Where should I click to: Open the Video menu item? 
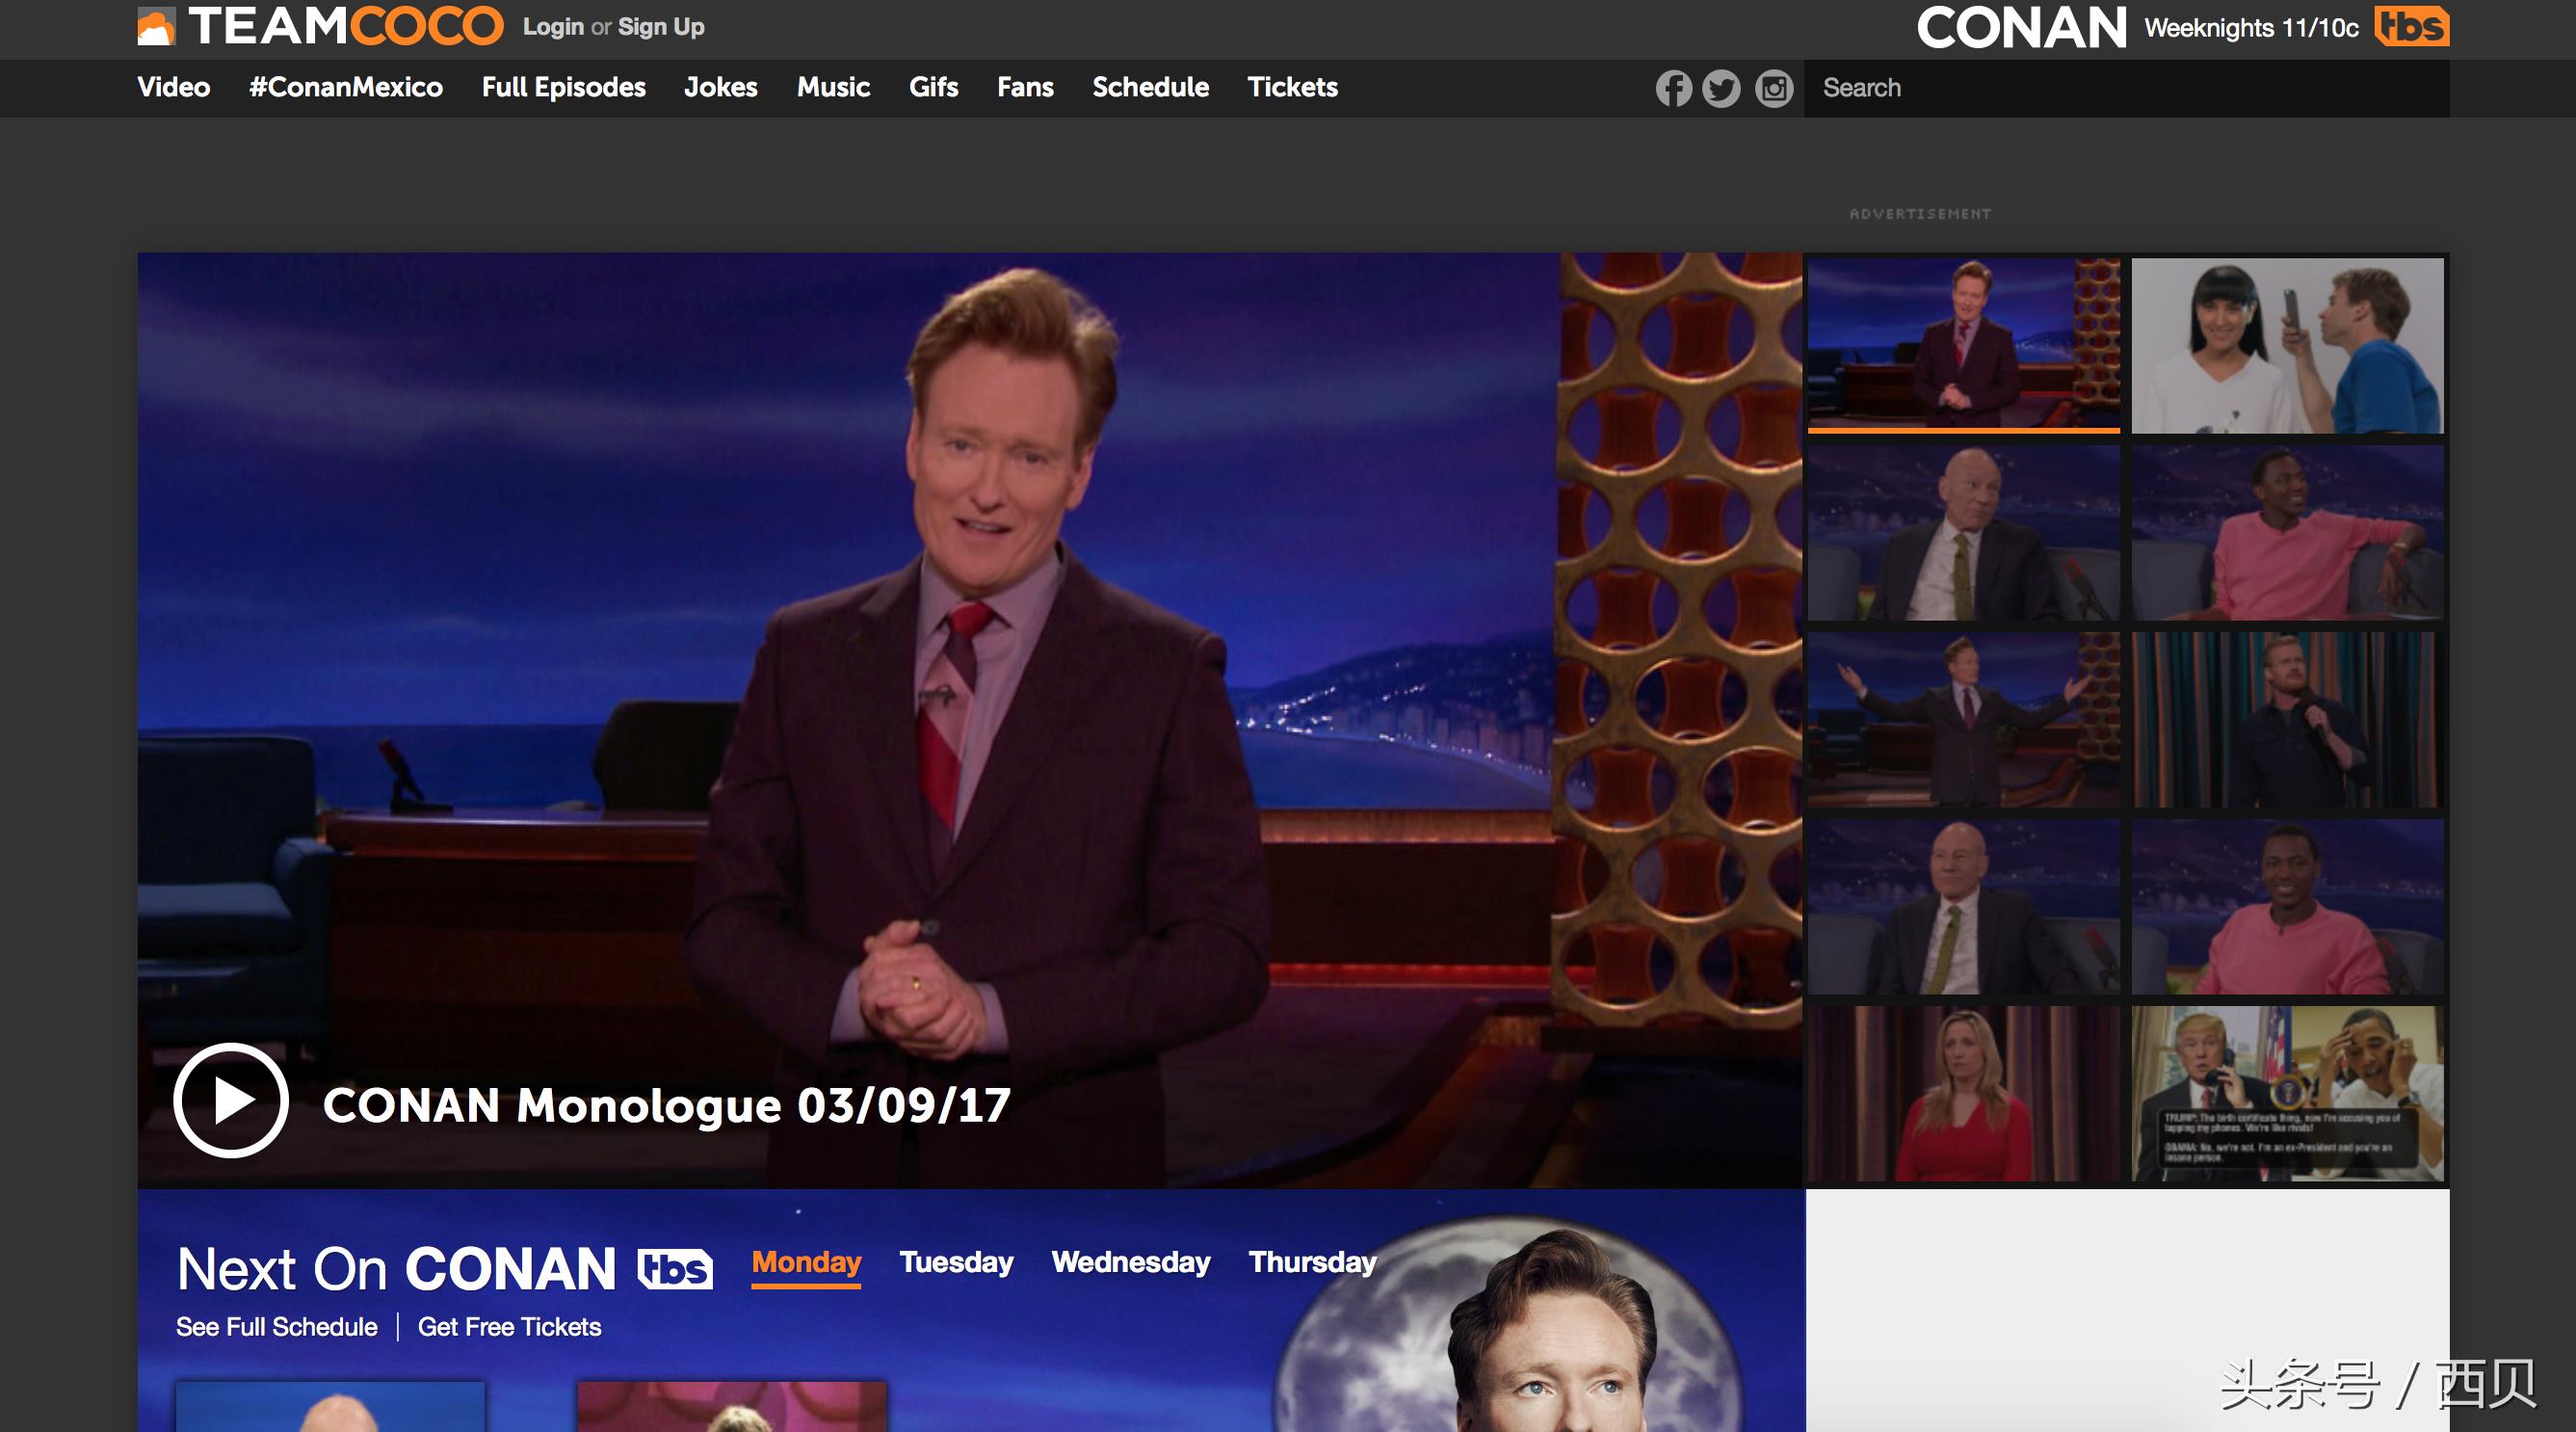pos(174,88)
